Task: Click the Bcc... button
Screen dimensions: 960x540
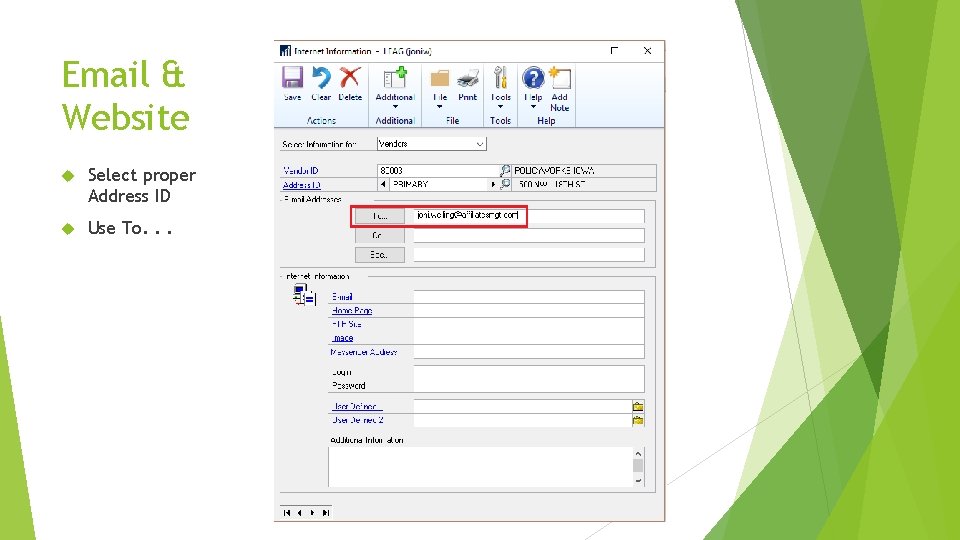Action: 380,255
